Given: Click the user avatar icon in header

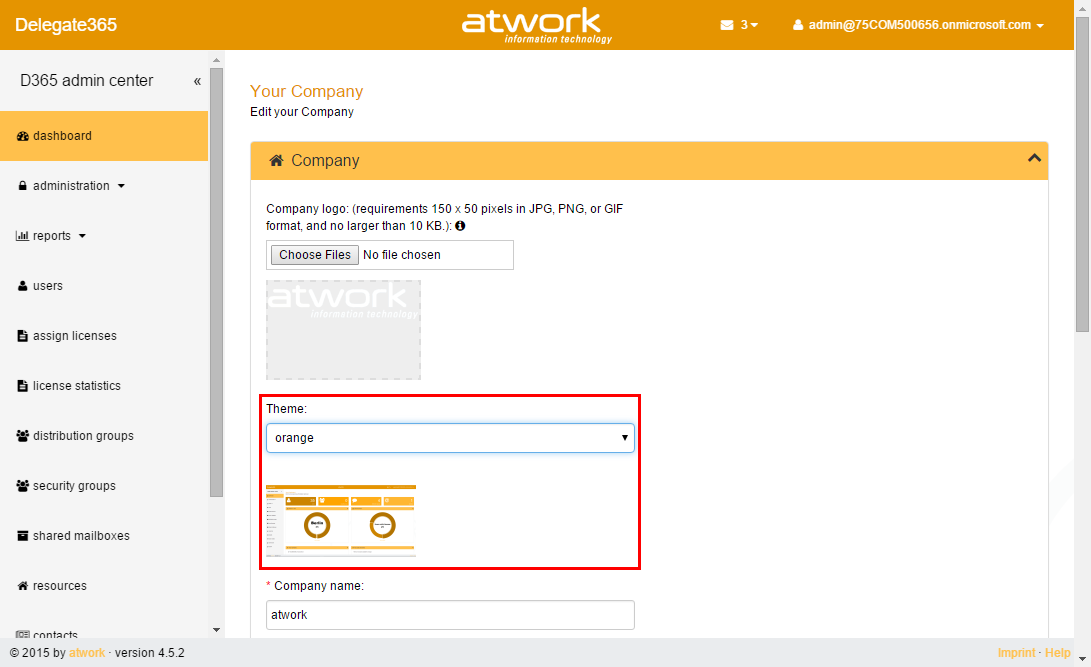Looking at the screenshot, I should [x=798, y=25].
